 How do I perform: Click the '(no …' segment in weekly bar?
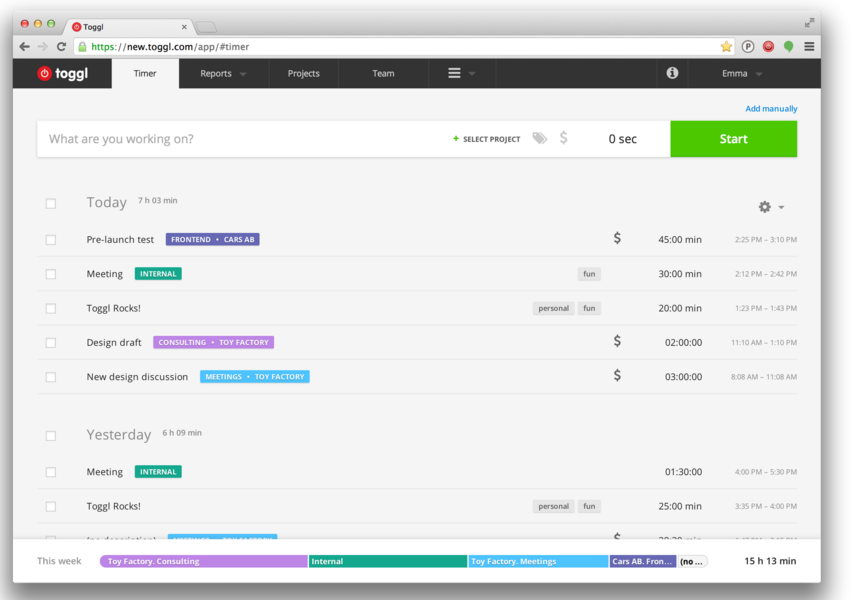pos(692,561)
